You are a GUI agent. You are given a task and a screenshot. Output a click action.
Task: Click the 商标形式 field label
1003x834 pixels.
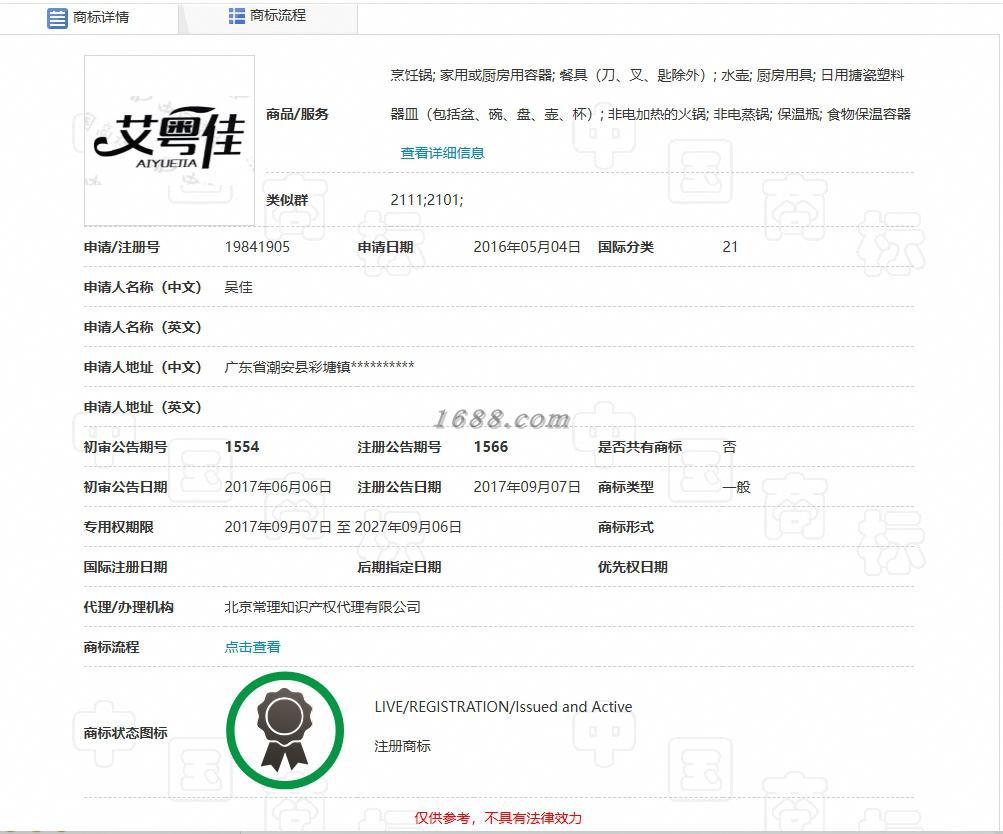626,527
